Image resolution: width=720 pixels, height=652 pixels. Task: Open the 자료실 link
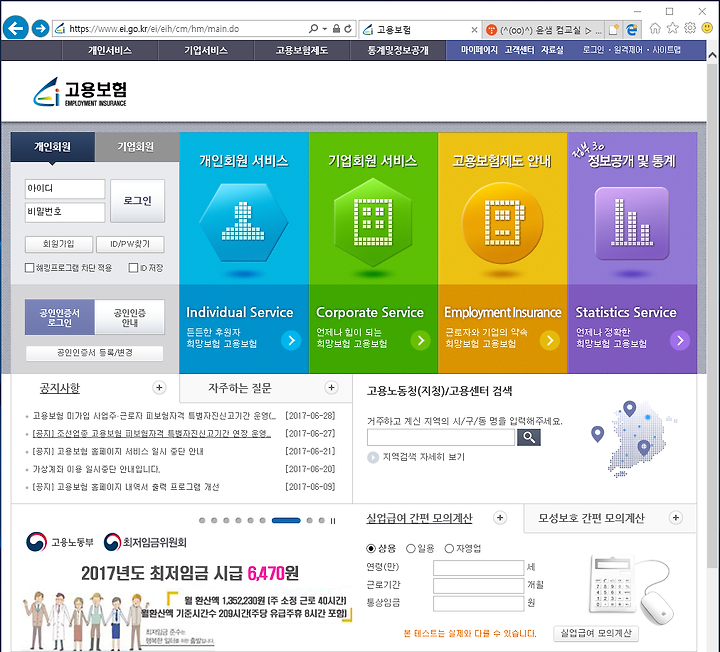[552, 50]
